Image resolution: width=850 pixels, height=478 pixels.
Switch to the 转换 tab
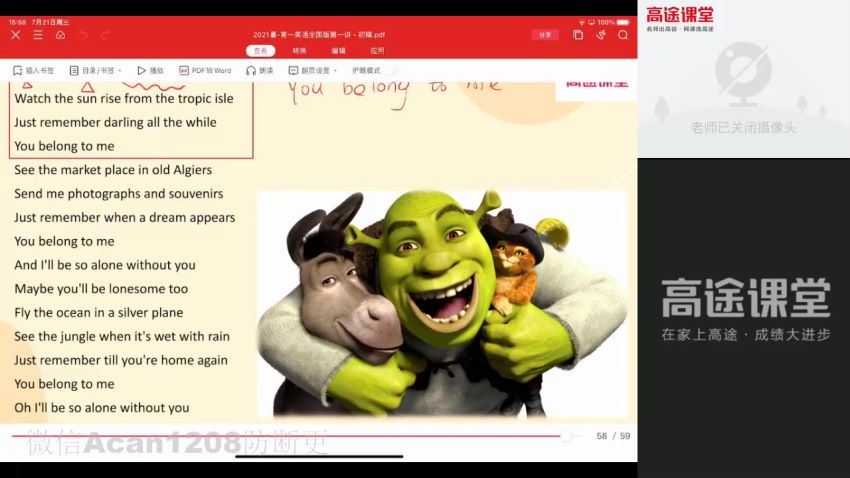[x=300, y=50]
